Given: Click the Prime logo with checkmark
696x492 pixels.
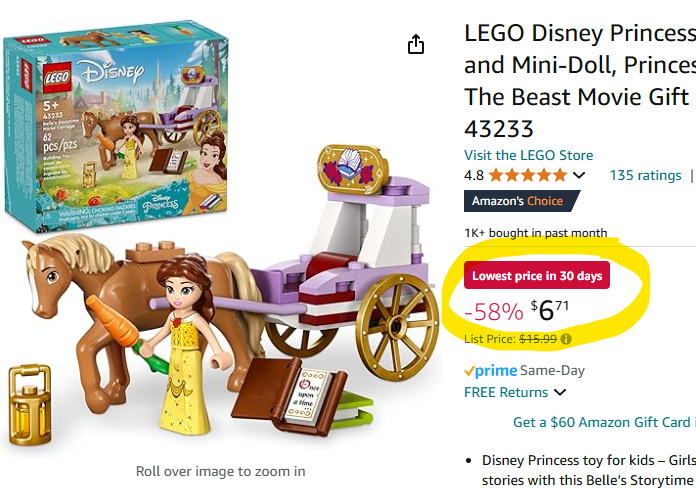Looking at the screenshot, I should pyautogui.click(x=491, y=370).
